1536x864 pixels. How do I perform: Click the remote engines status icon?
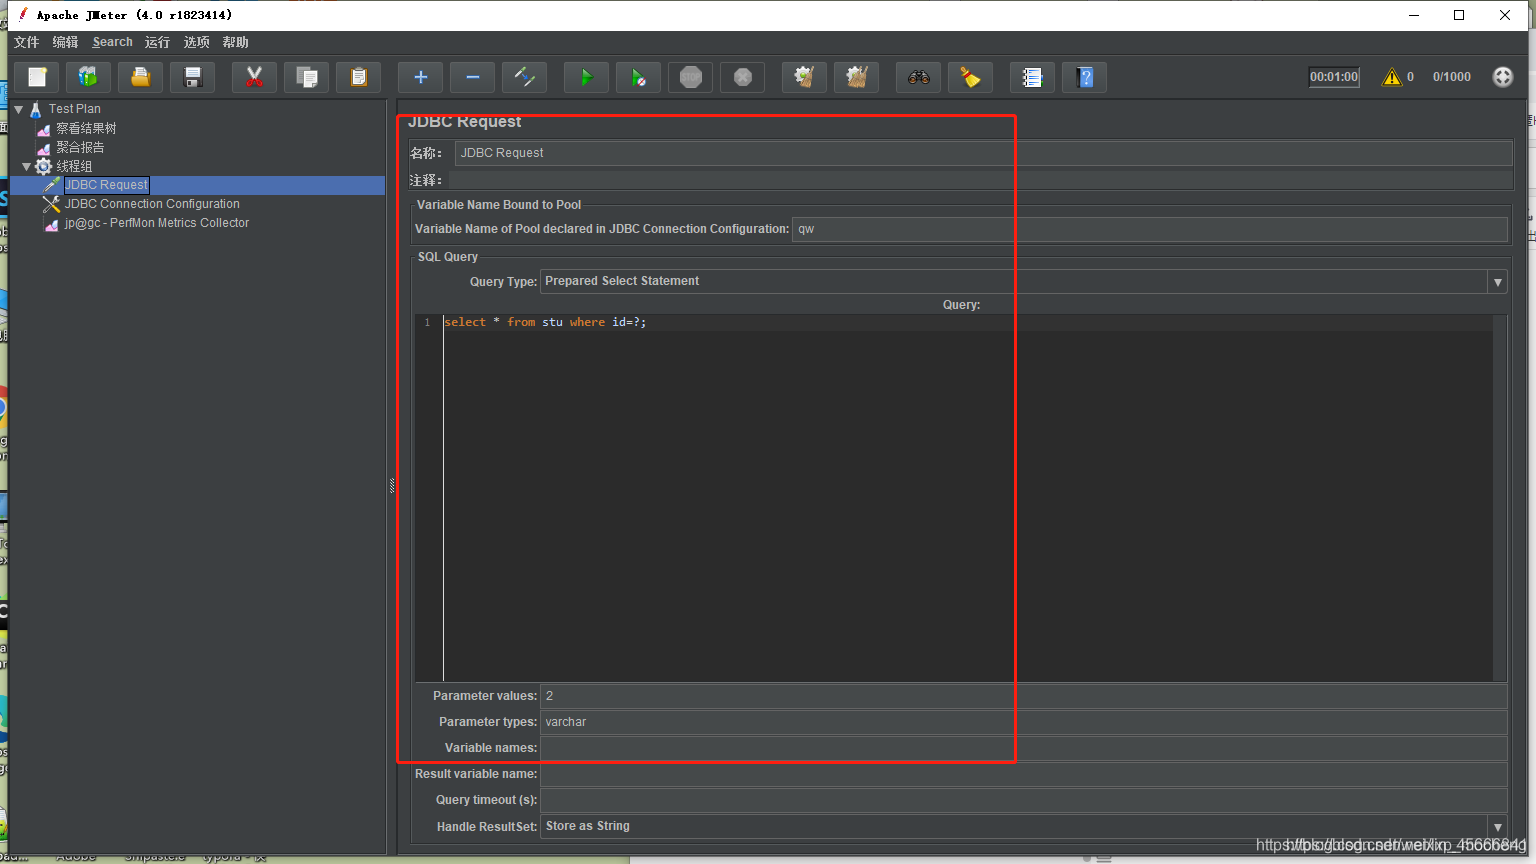[1503, 77]
